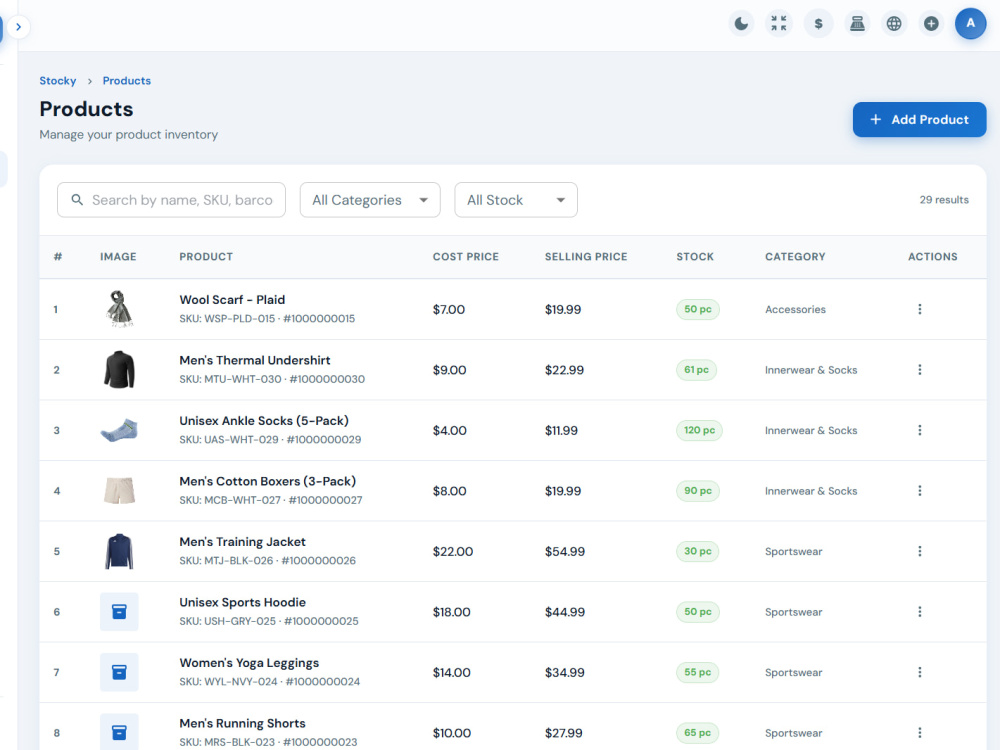Click the 65 pc stock badge

click(x=698, y=733)
